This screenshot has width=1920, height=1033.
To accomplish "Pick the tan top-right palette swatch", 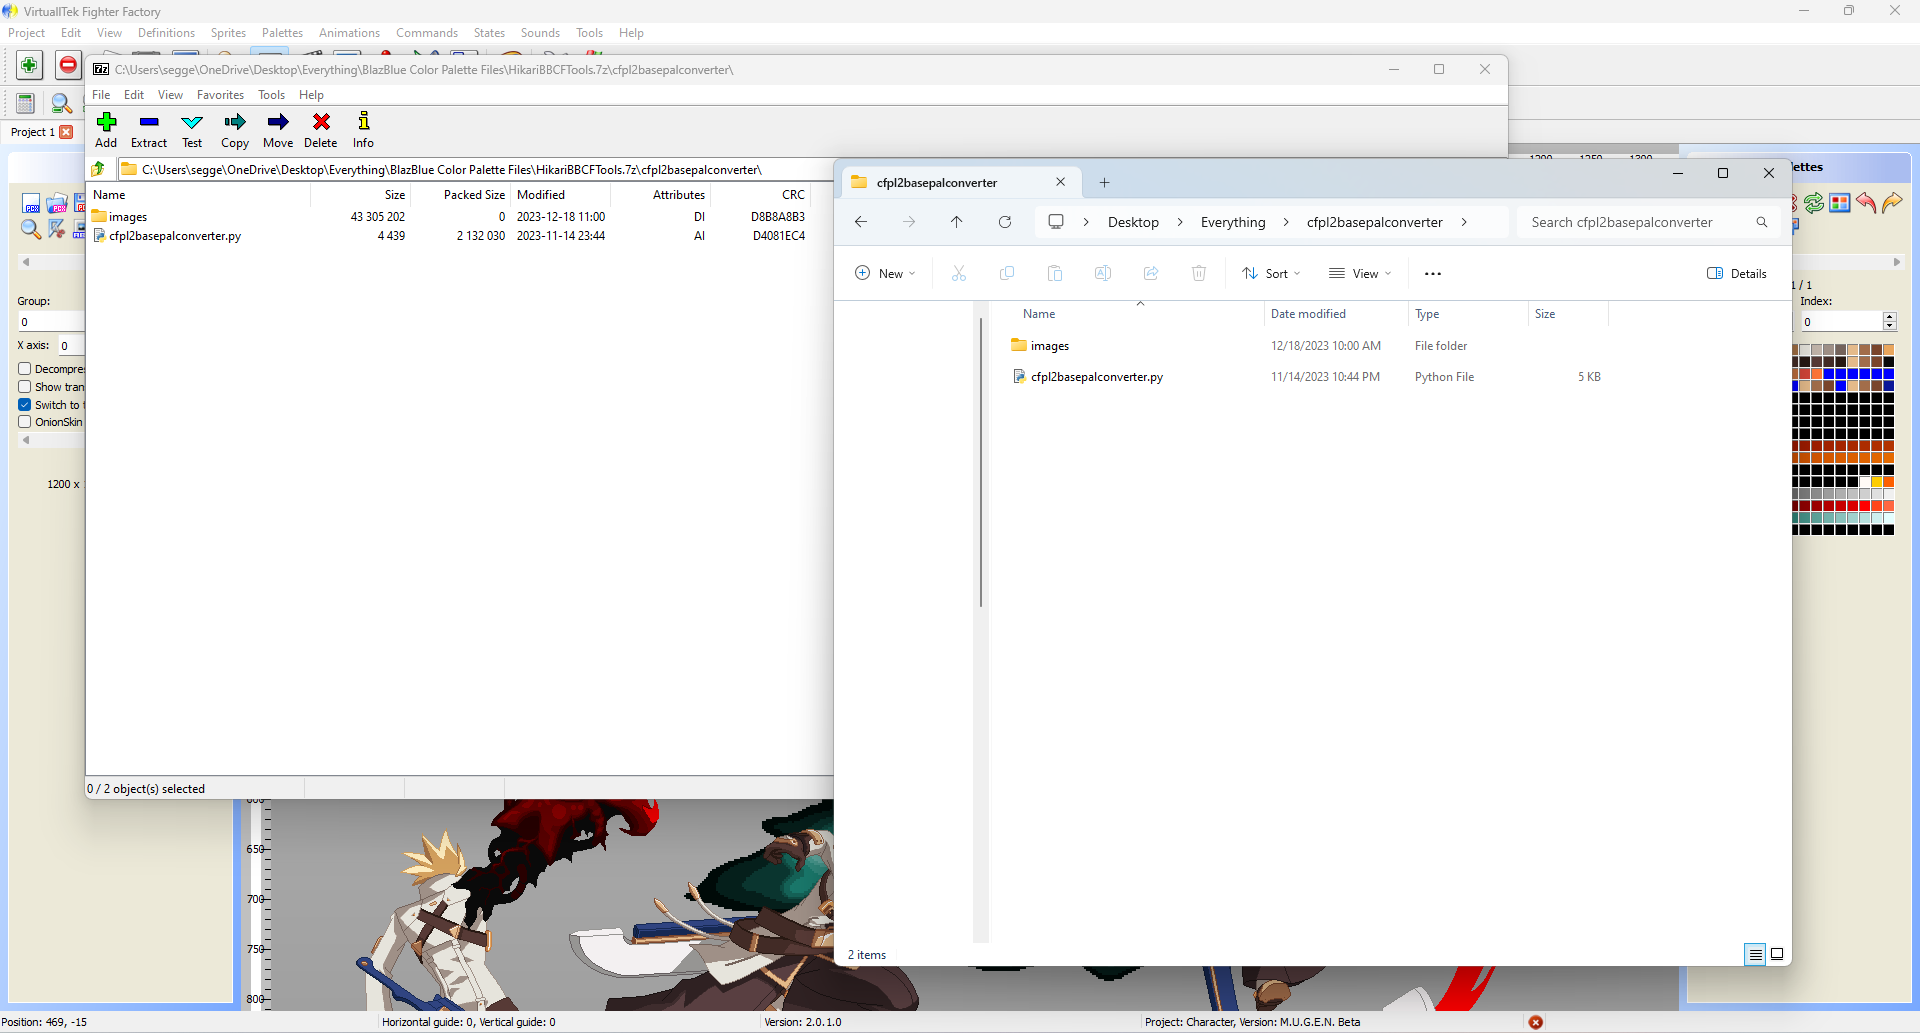I will coord(1889,350).
